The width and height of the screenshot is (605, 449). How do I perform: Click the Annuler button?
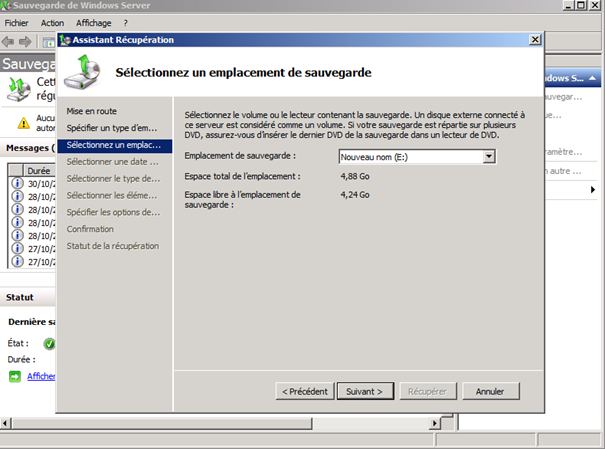[491, 392]
